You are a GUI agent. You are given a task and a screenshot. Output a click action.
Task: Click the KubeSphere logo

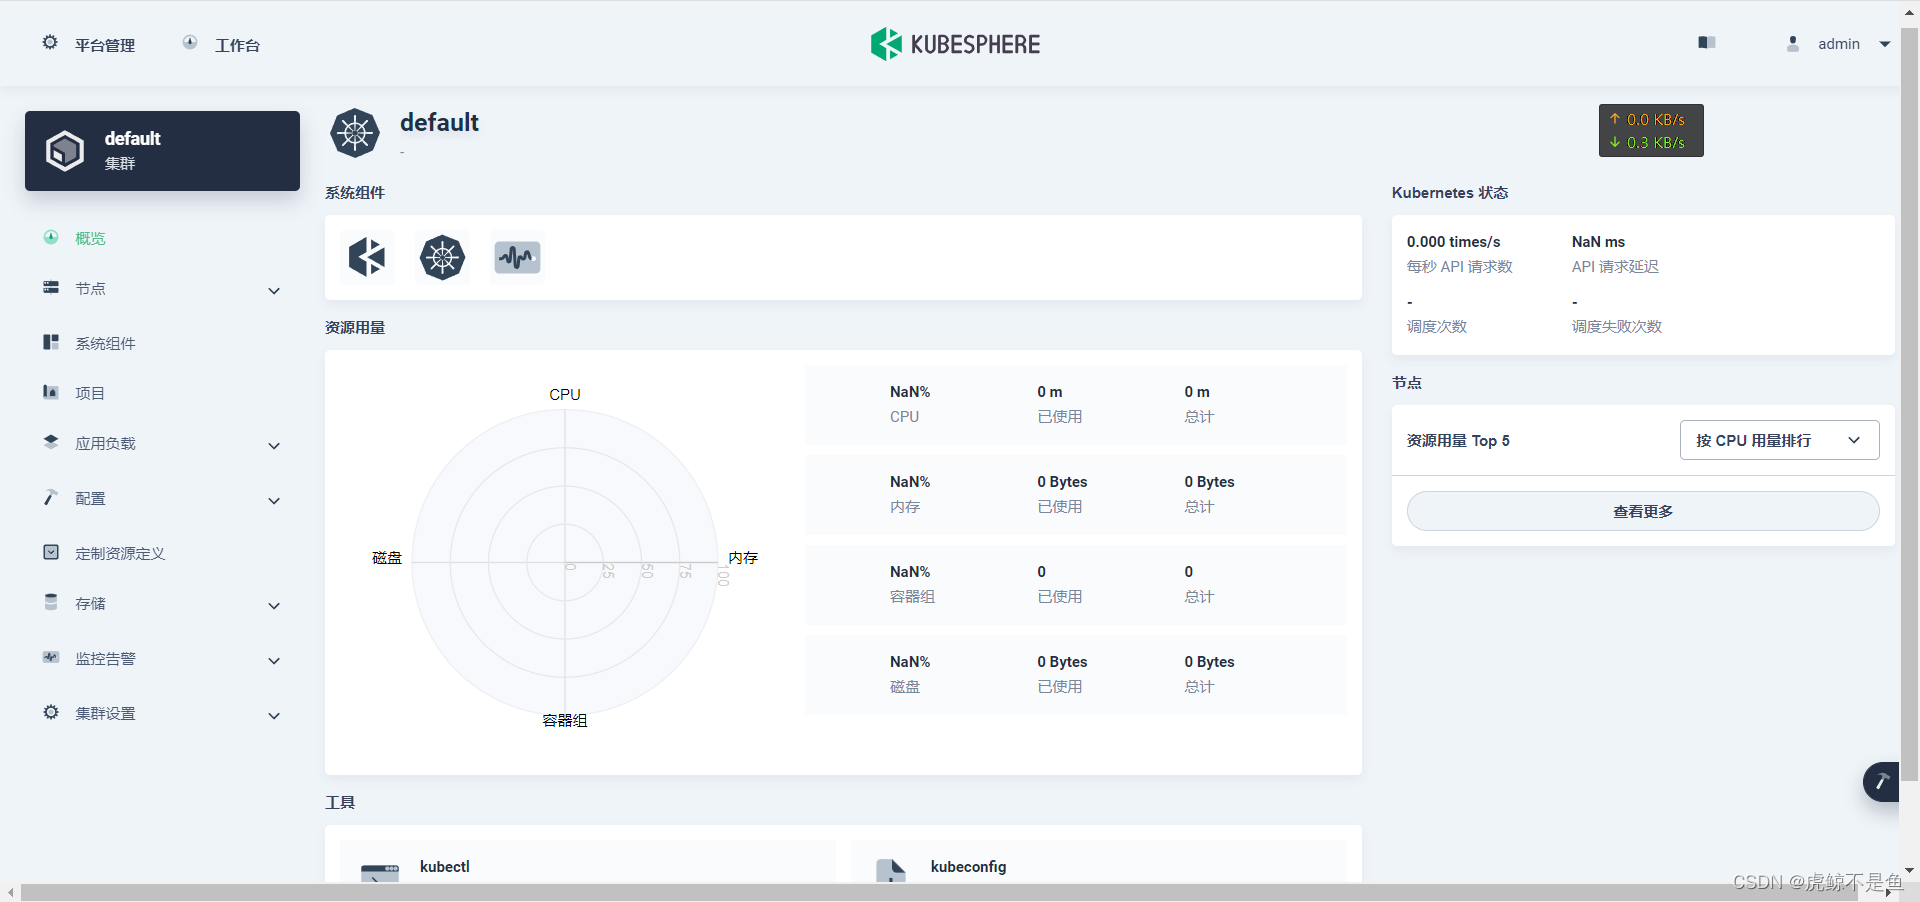pyautogui.click(x=955, y=44)
